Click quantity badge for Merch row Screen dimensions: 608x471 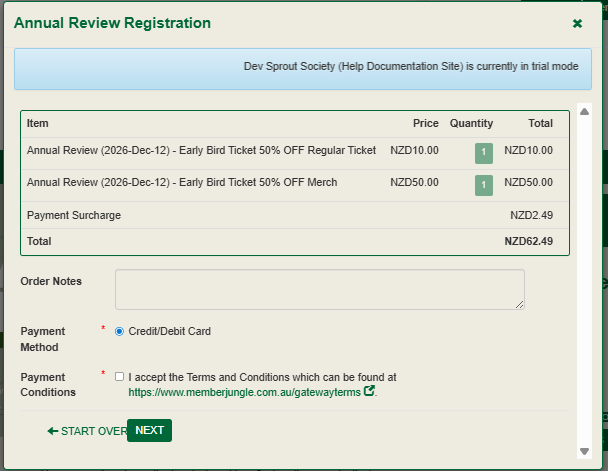pos(484,185)
